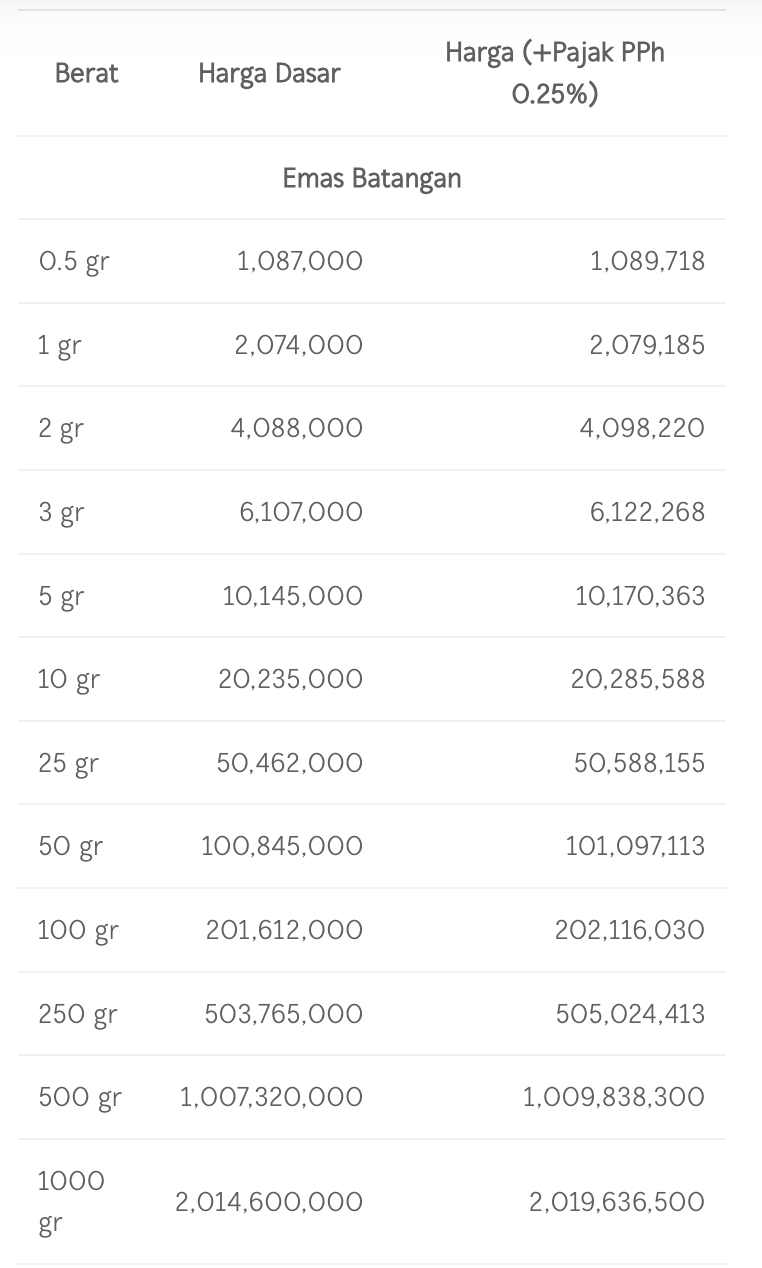The width and height of the screenshot is (762, 1268).
Task: Click the Berat column header
Action: tap(86, 73)
